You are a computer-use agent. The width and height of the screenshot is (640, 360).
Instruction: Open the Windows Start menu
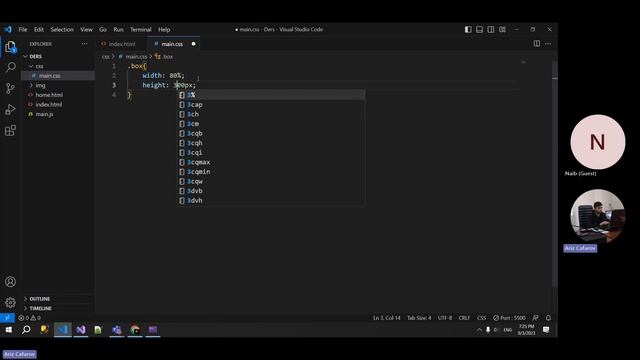(8, 330)
